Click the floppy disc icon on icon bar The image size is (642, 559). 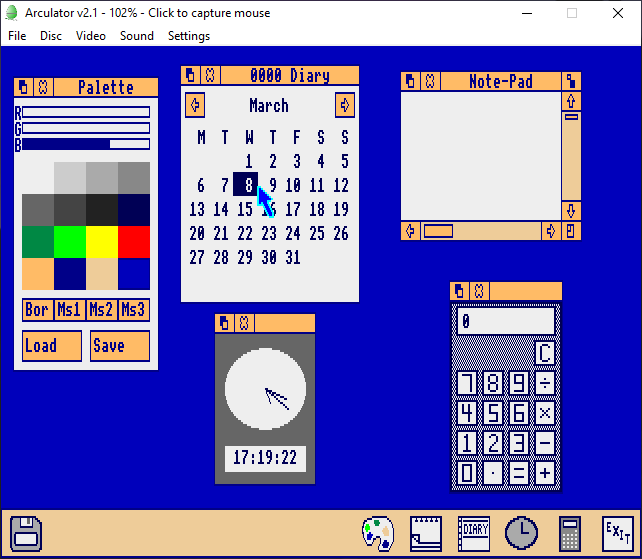(26, 533)
